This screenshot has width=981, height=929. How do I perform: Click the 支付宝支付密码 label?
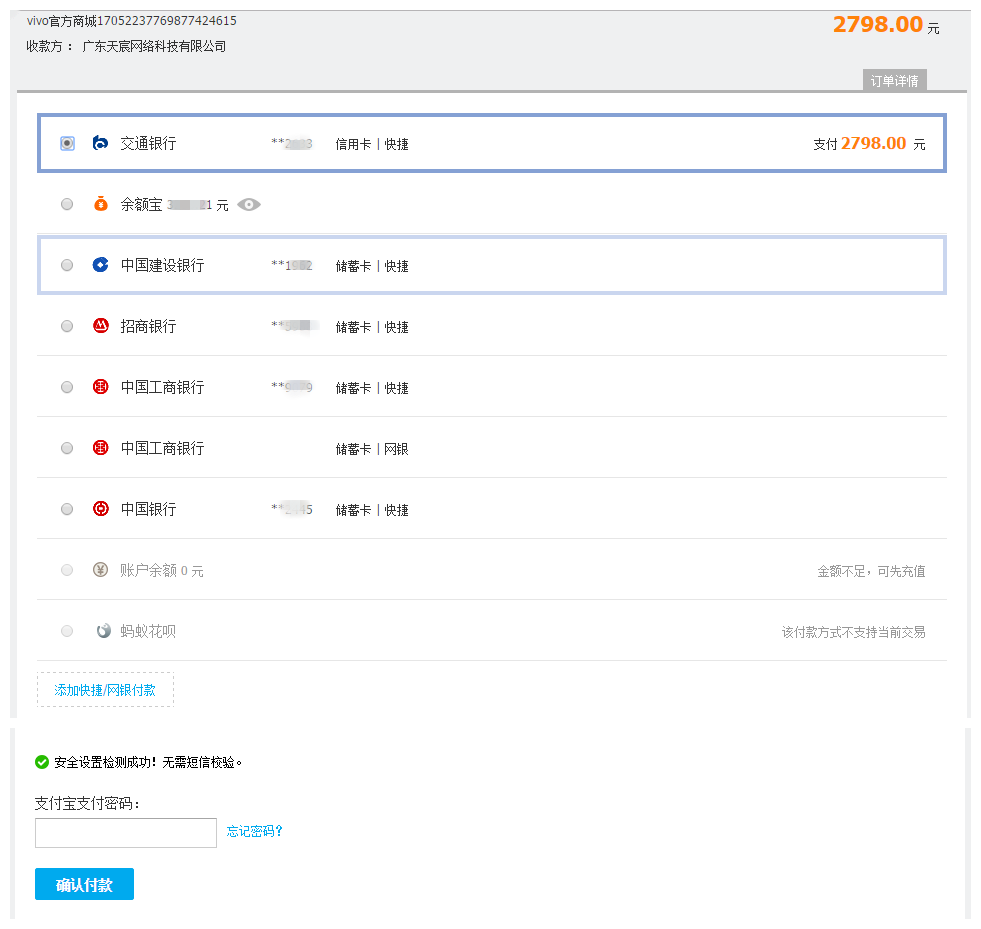pos(87,803)
